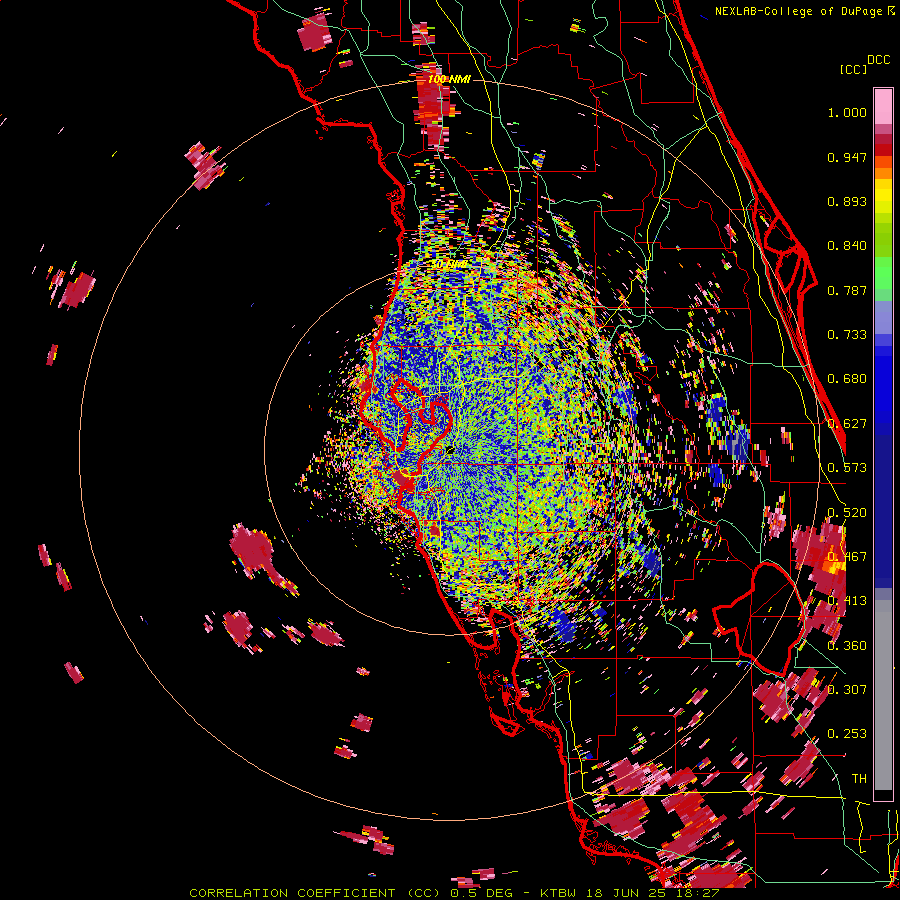Select the 0.520 scale value
This screenshot has width=900, height=900.
[x=847, y=513]
